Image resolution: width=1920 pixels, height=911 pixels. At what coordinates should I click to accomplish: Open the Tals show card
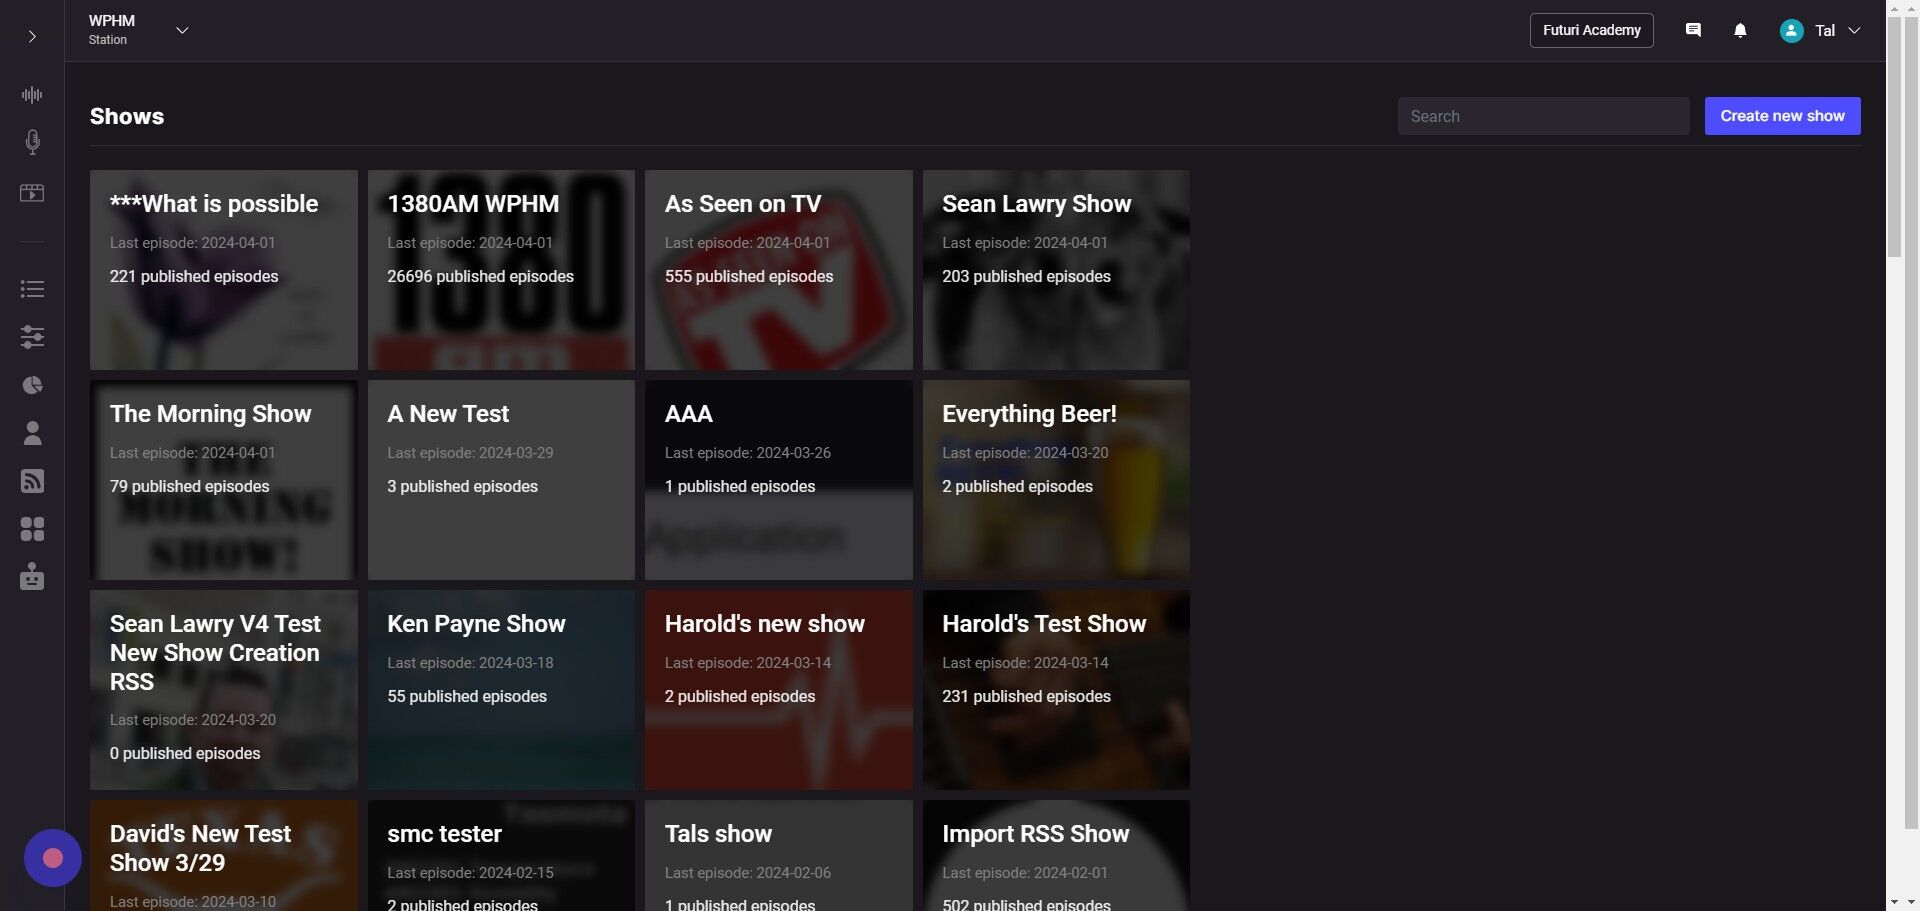(x=779, y=855)
